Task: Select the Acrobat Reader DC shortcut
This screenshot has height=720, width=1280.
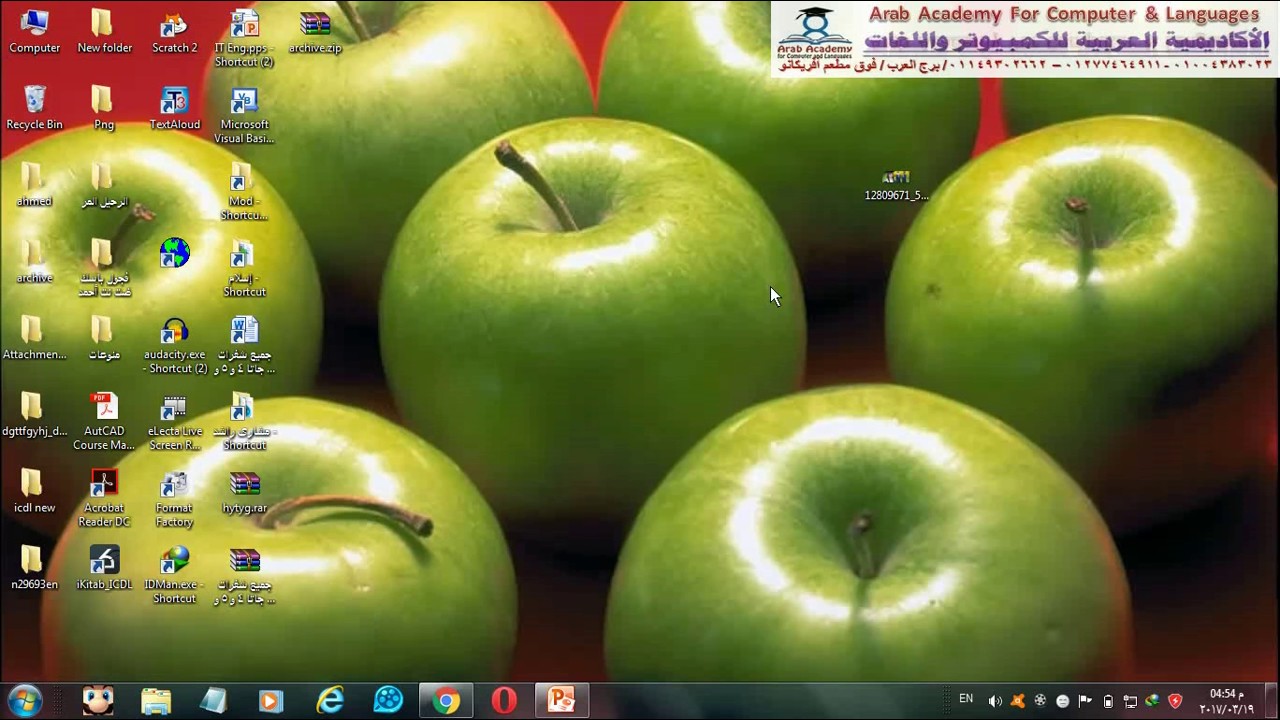Action: click(104, 497)
